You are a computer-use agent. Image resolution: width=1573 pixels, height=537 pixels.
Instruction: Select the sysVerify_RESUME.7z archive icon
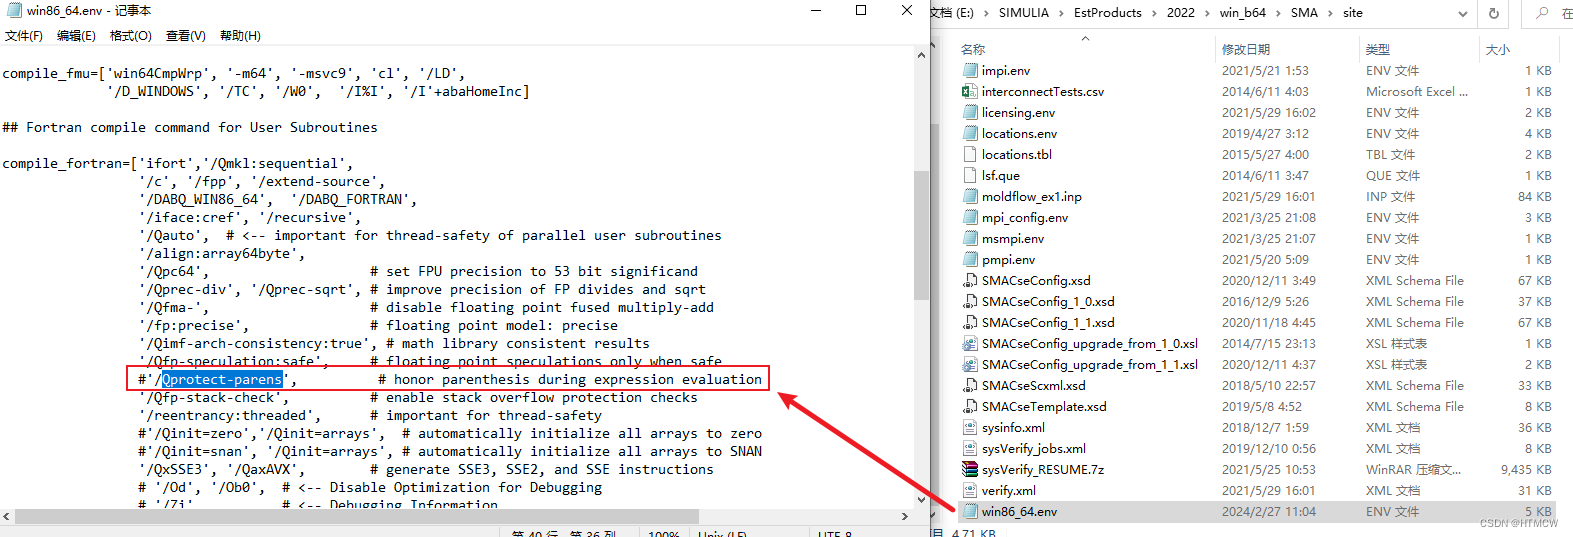point(969,469)
